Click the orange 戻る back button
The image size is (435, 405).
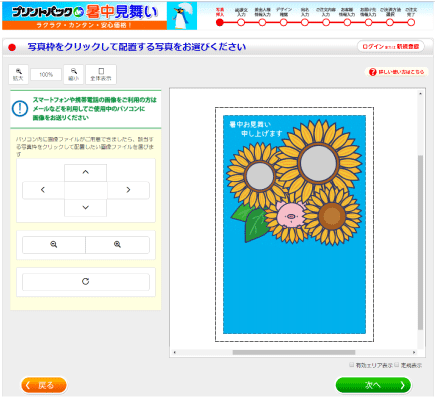pyautogui.click(x=44, y=385)
